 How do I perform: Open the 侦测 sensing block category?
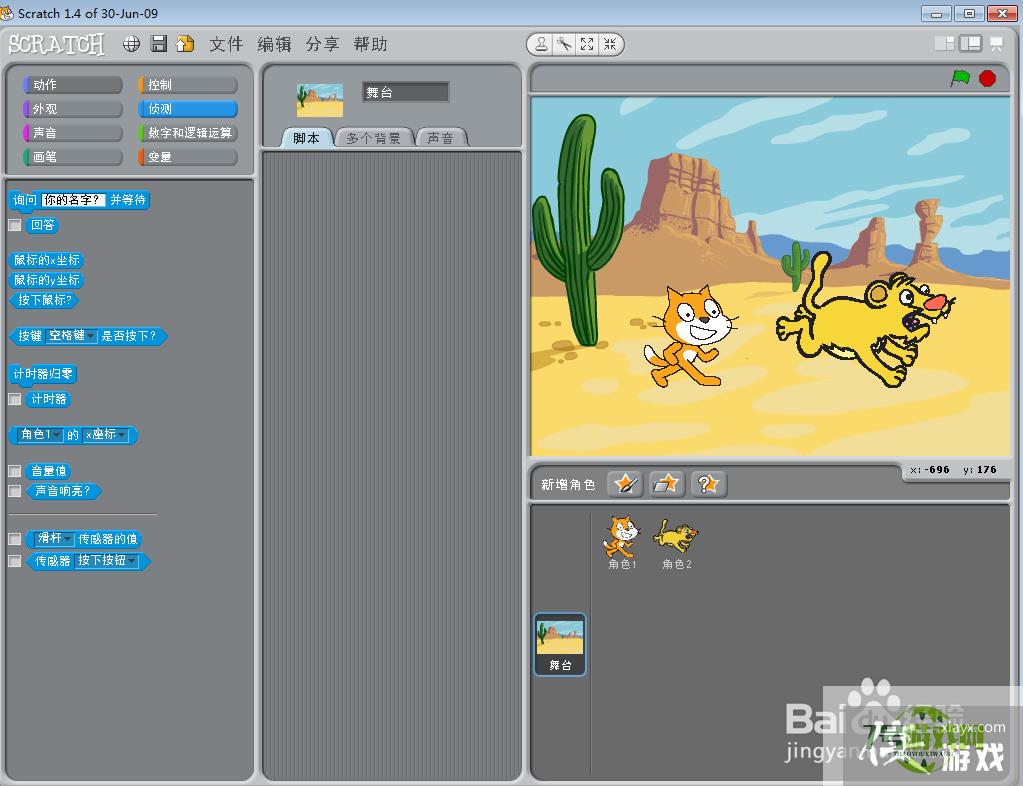188,109
